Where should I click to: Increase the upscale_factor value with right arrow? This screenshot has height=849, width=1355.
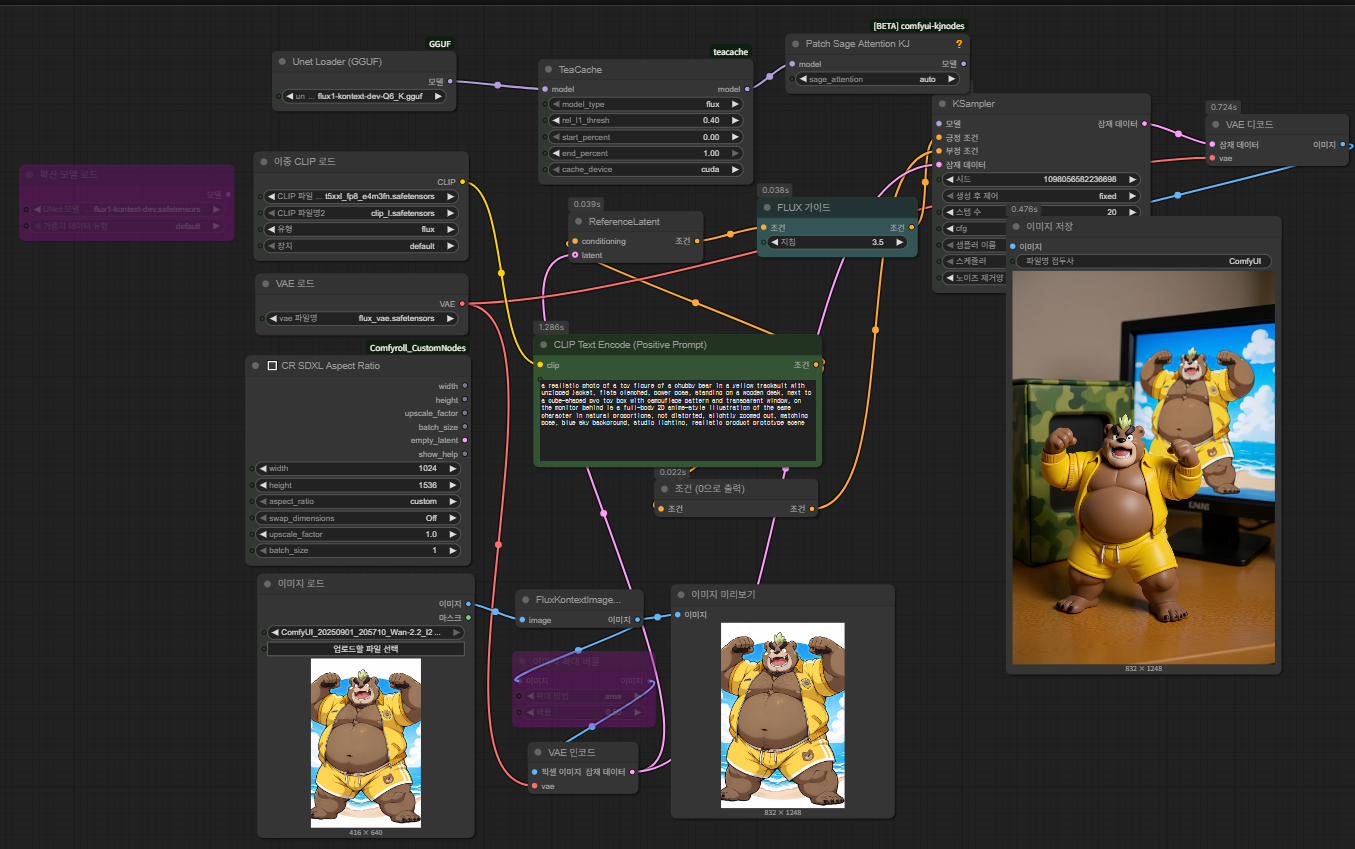coord(452,534)
